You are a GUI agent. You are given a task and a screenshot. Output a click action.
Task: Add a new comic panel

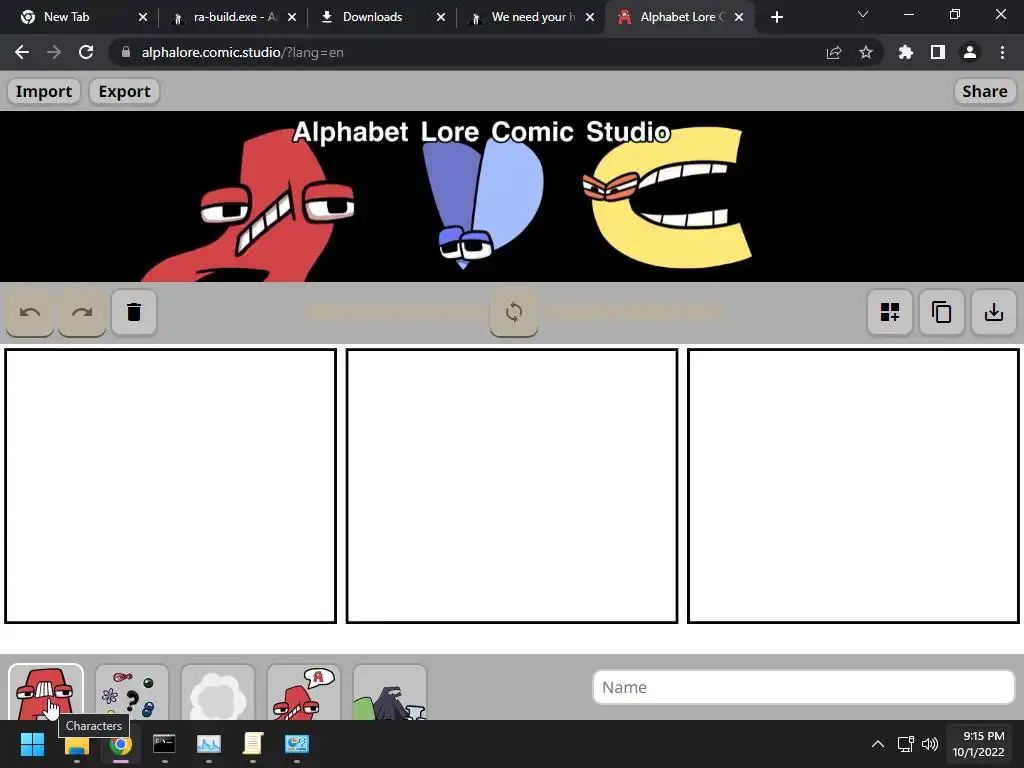pos(889,312)
